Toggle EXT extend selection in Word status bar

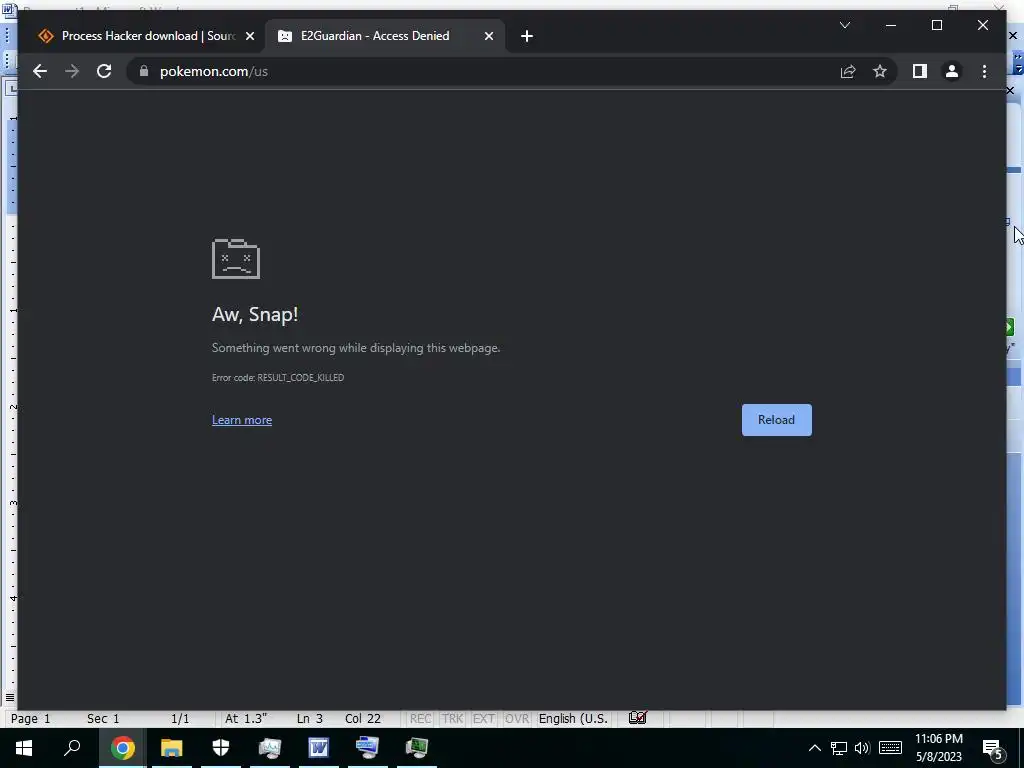[x=483, y=718]
